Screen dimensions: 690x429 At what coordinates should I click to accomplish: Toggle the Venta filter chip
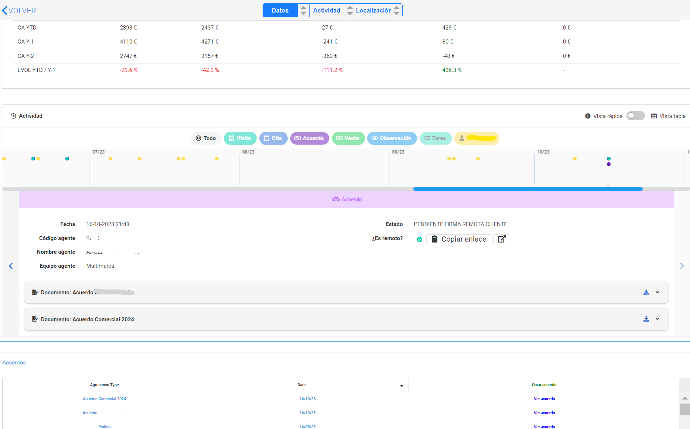348,138
